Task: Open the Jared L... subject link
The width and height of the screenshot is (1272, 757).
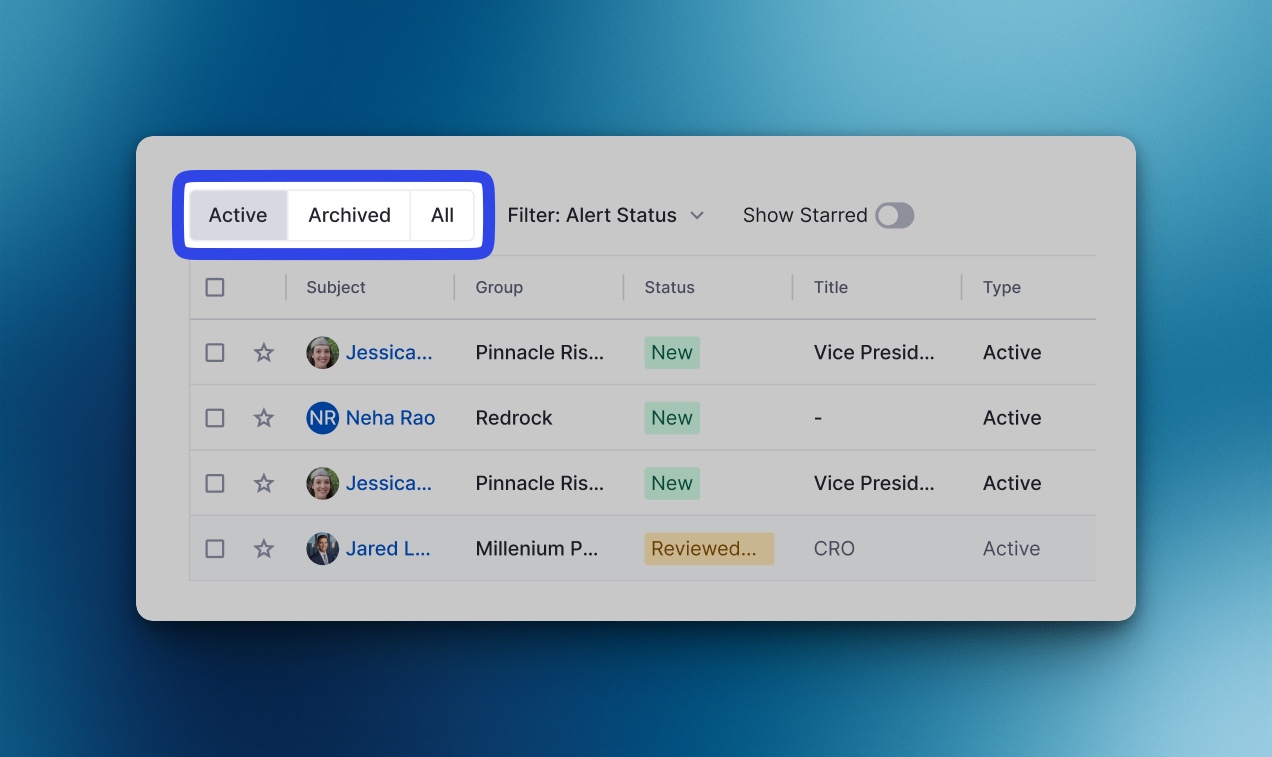Action: [388, 549]
